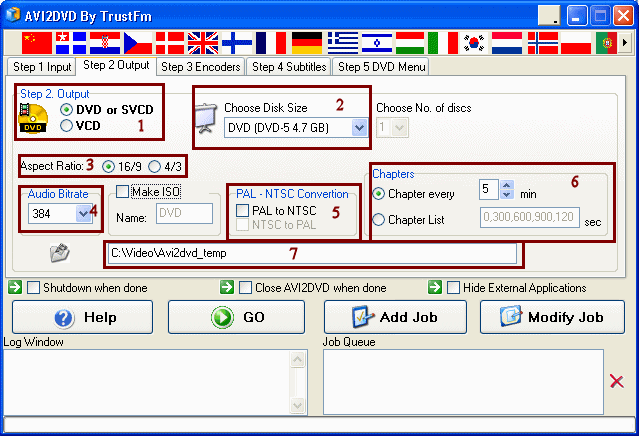
Task: Enable the Make ISO checkbox
Action: tap(122, 192)
